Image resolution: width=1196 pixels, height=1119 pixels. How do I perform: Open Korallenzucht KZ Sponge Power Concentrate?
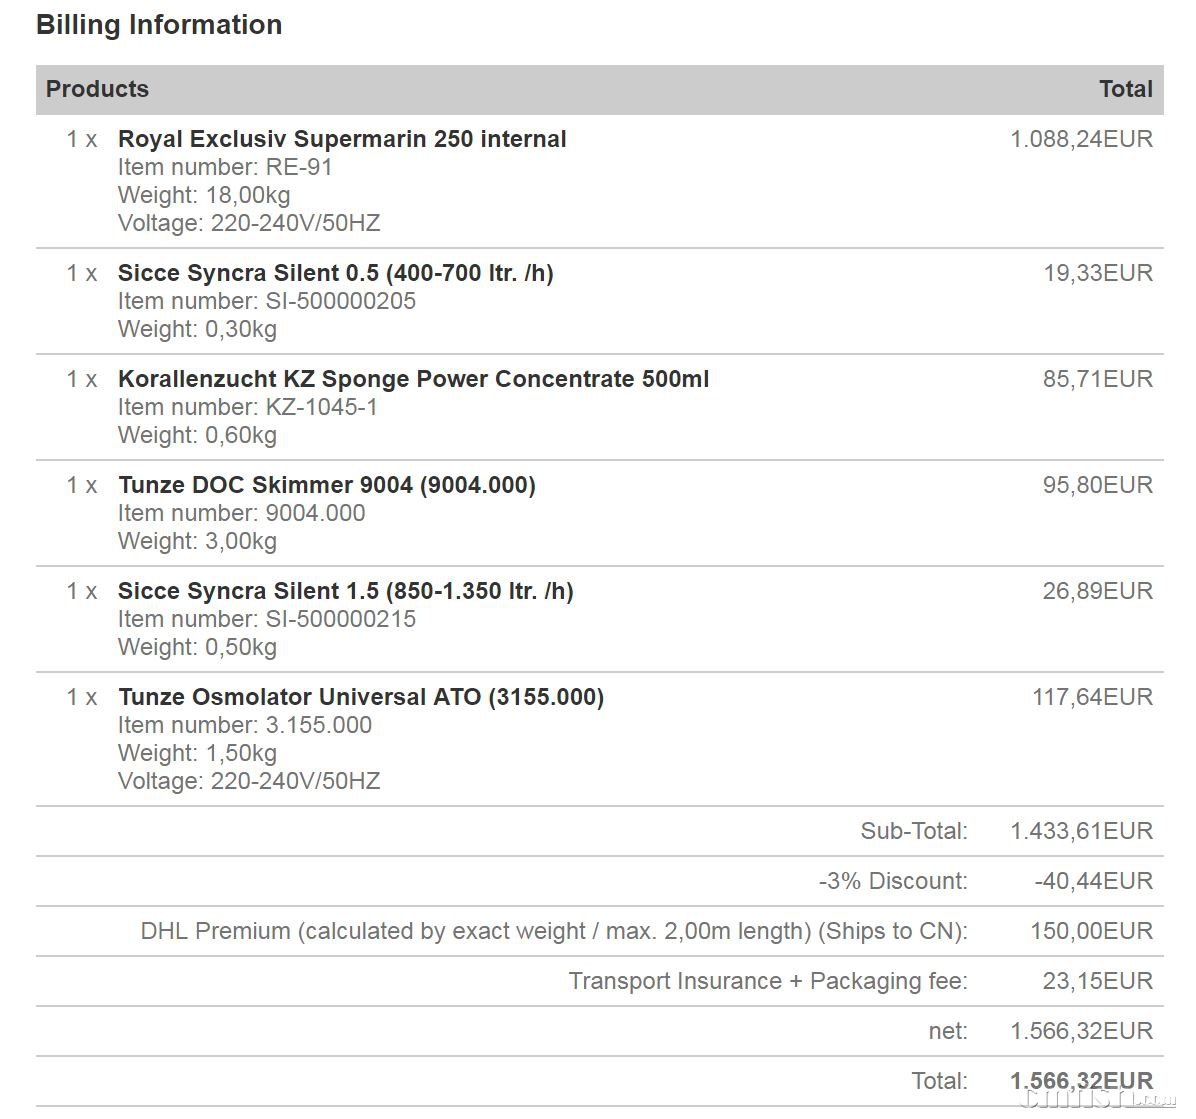tap(413, 379)
